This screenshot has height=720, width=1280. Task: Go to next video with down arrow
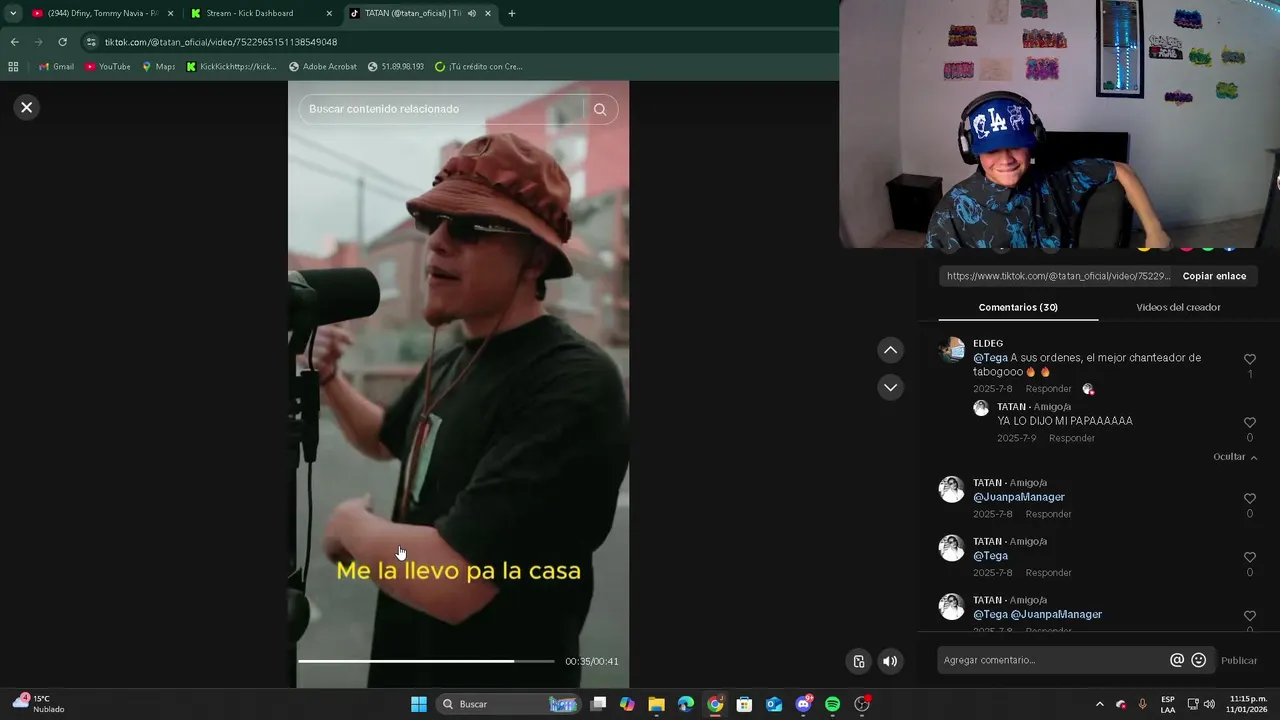tap(890, 387)
